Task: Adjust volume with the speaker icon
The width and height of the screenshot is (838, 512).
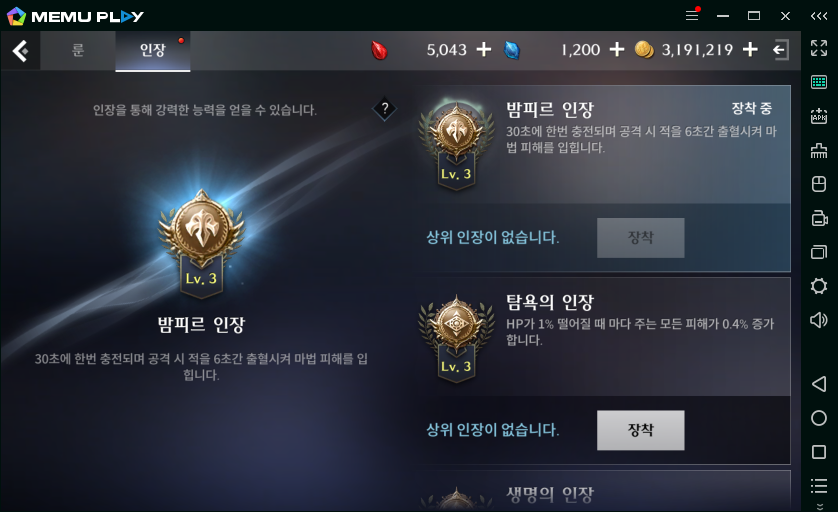Action: [x=819, y=320]
